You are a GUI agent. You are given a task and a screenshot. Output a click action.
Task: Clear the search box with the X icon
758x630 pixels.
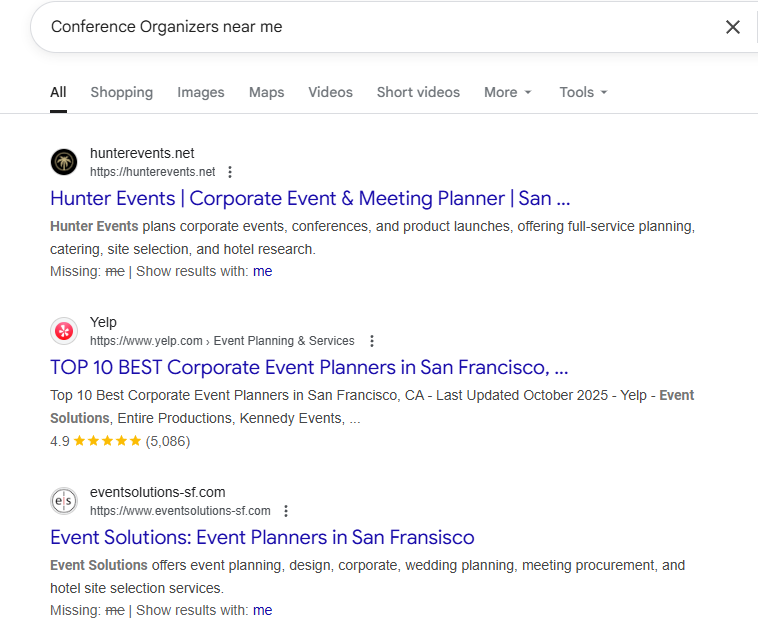pos(733,27)
